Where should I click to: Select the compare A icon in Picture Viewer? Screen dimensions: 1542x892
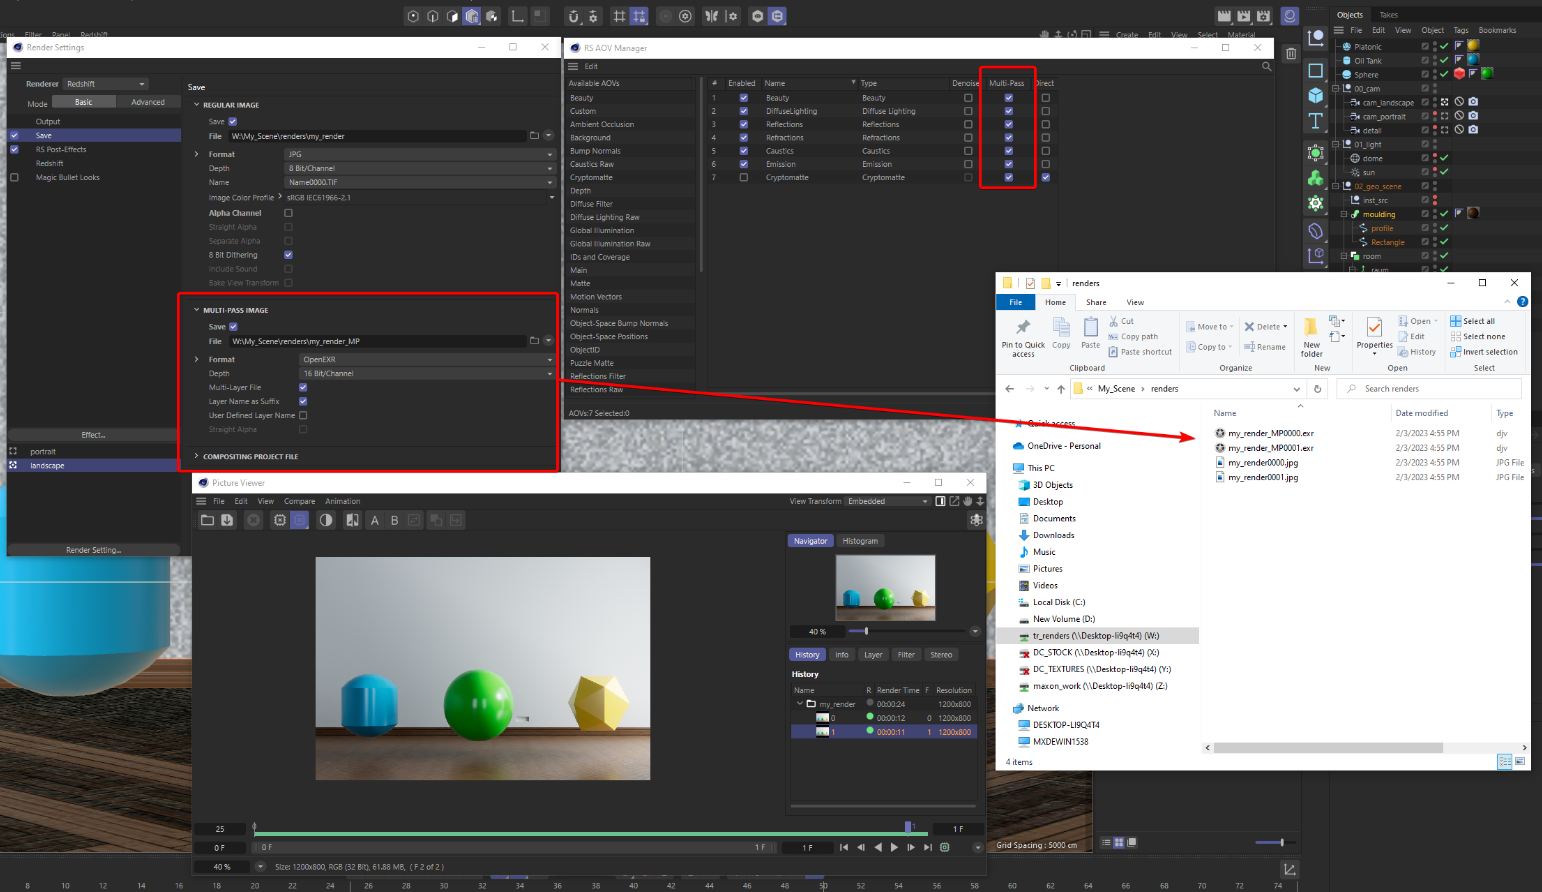(375, 520)
